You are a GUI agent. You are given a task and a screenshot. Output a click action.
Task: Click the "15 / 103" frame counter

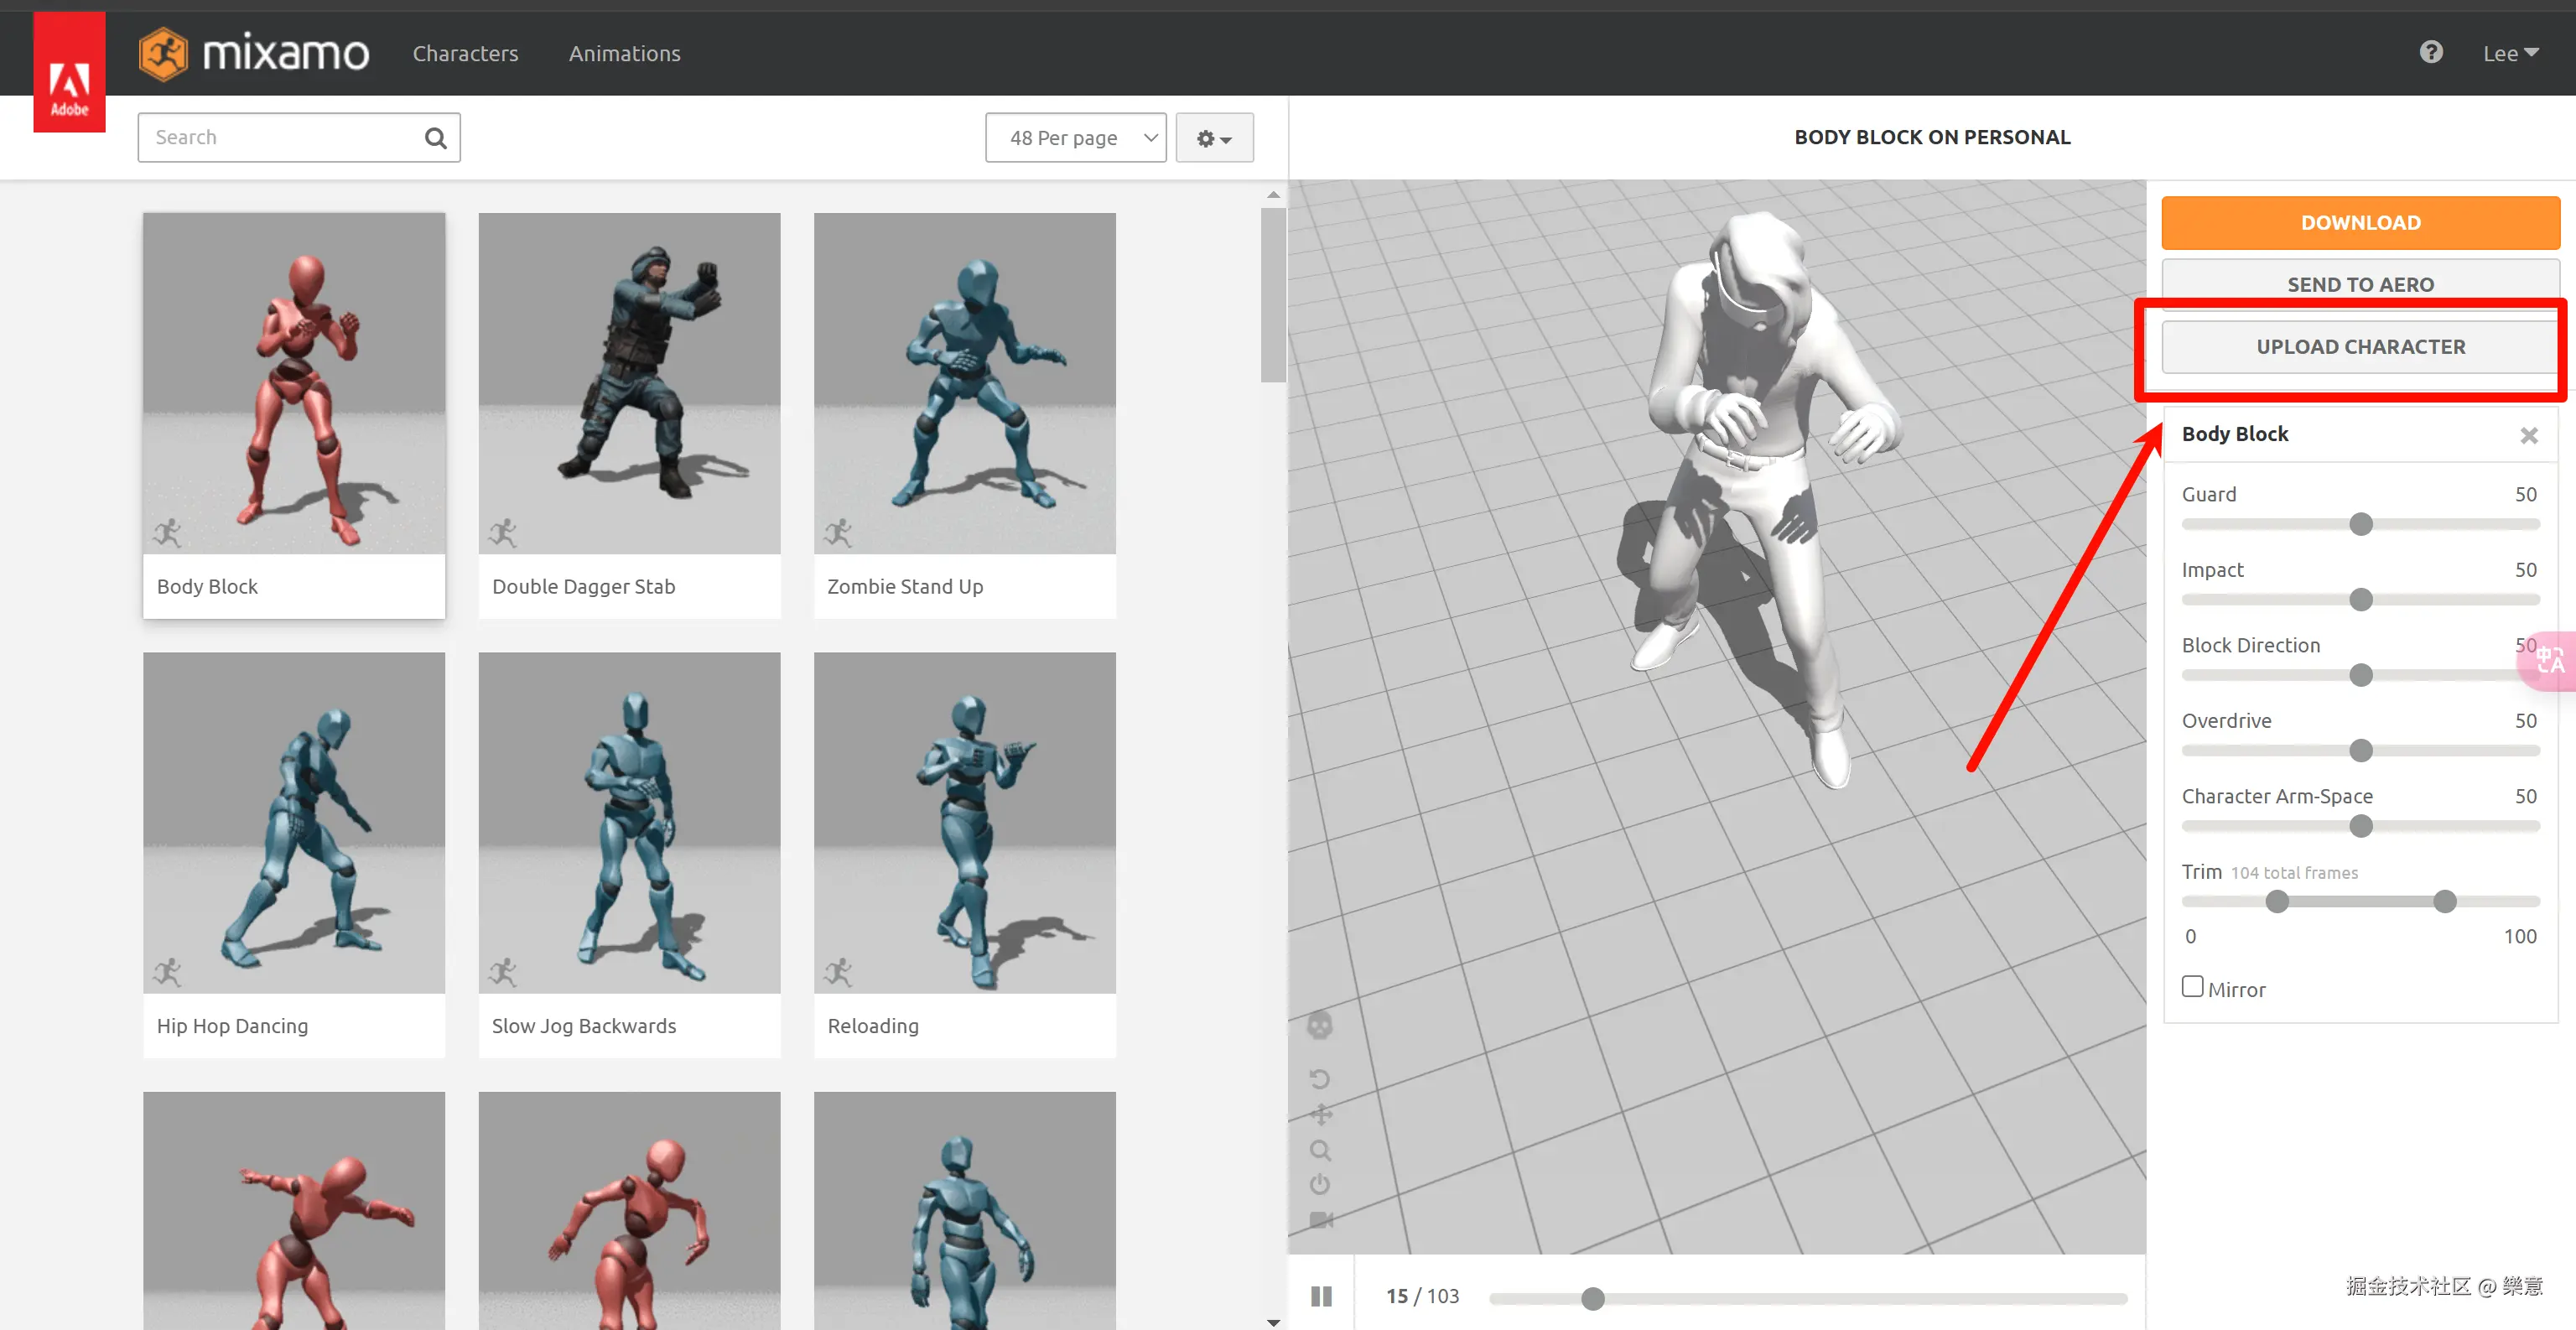tap(1422, 1296)
